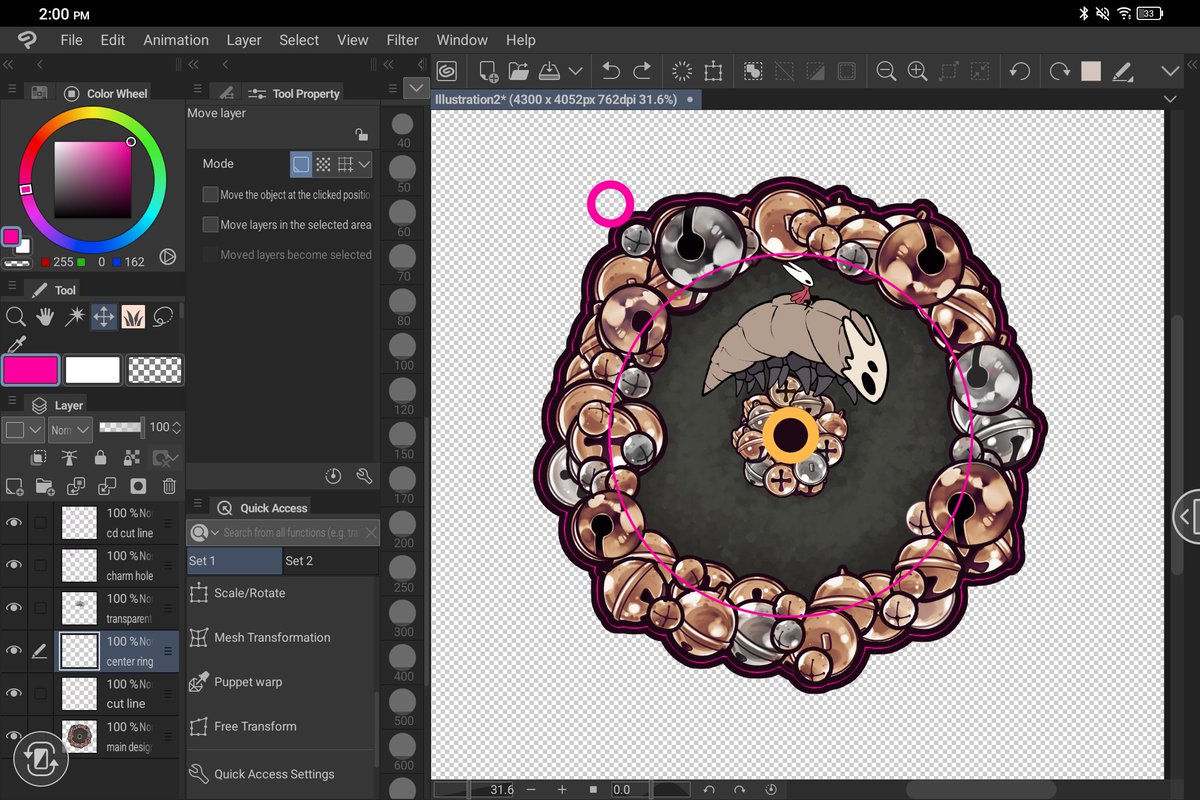Select the white sub color swatch
Image resolution: width=1200 pixels, height=800 pixels.
93,370
